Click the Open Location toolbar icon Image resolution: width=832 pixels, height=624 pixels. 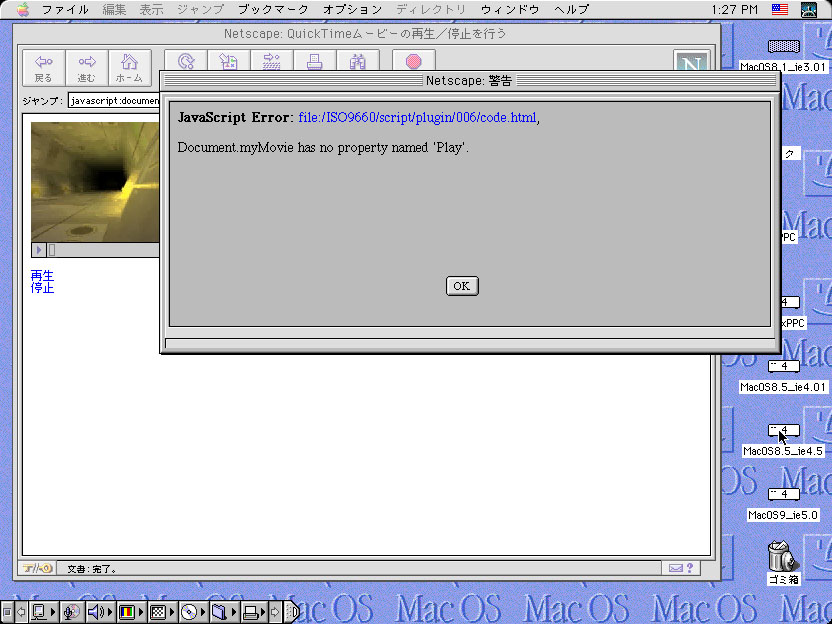click(x=272, y=61)
